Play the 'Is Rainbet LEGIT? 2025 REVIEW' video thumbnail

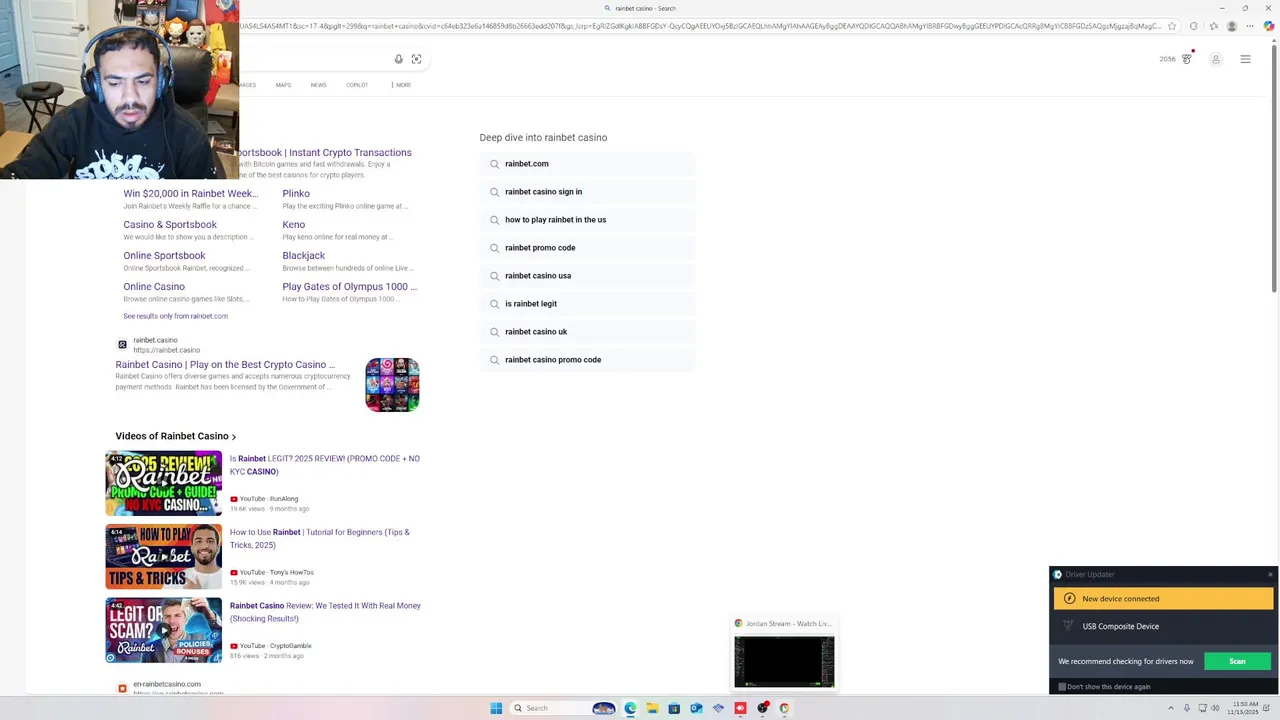(164, 483)
